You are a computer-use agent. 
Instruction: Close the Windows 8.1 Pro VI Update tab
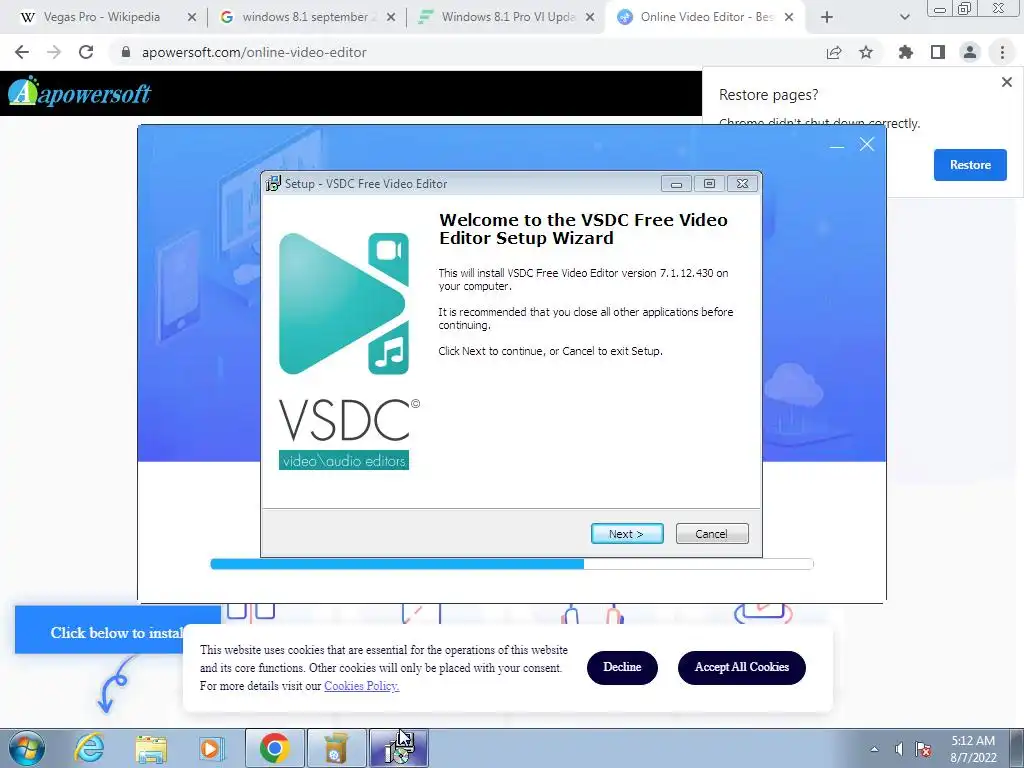589,18
